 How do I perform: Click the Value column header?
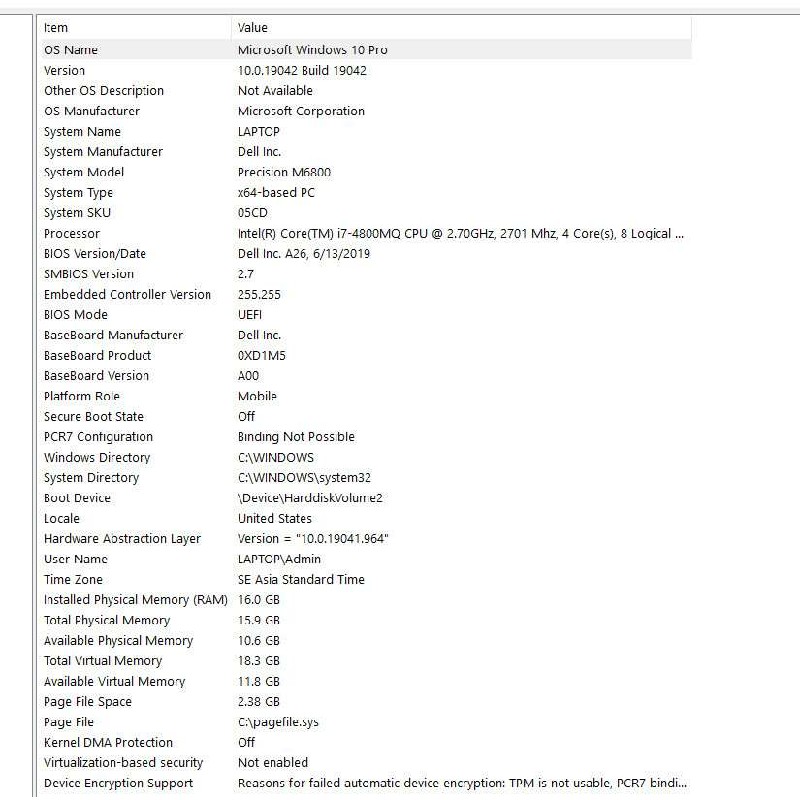click(462, 28)
